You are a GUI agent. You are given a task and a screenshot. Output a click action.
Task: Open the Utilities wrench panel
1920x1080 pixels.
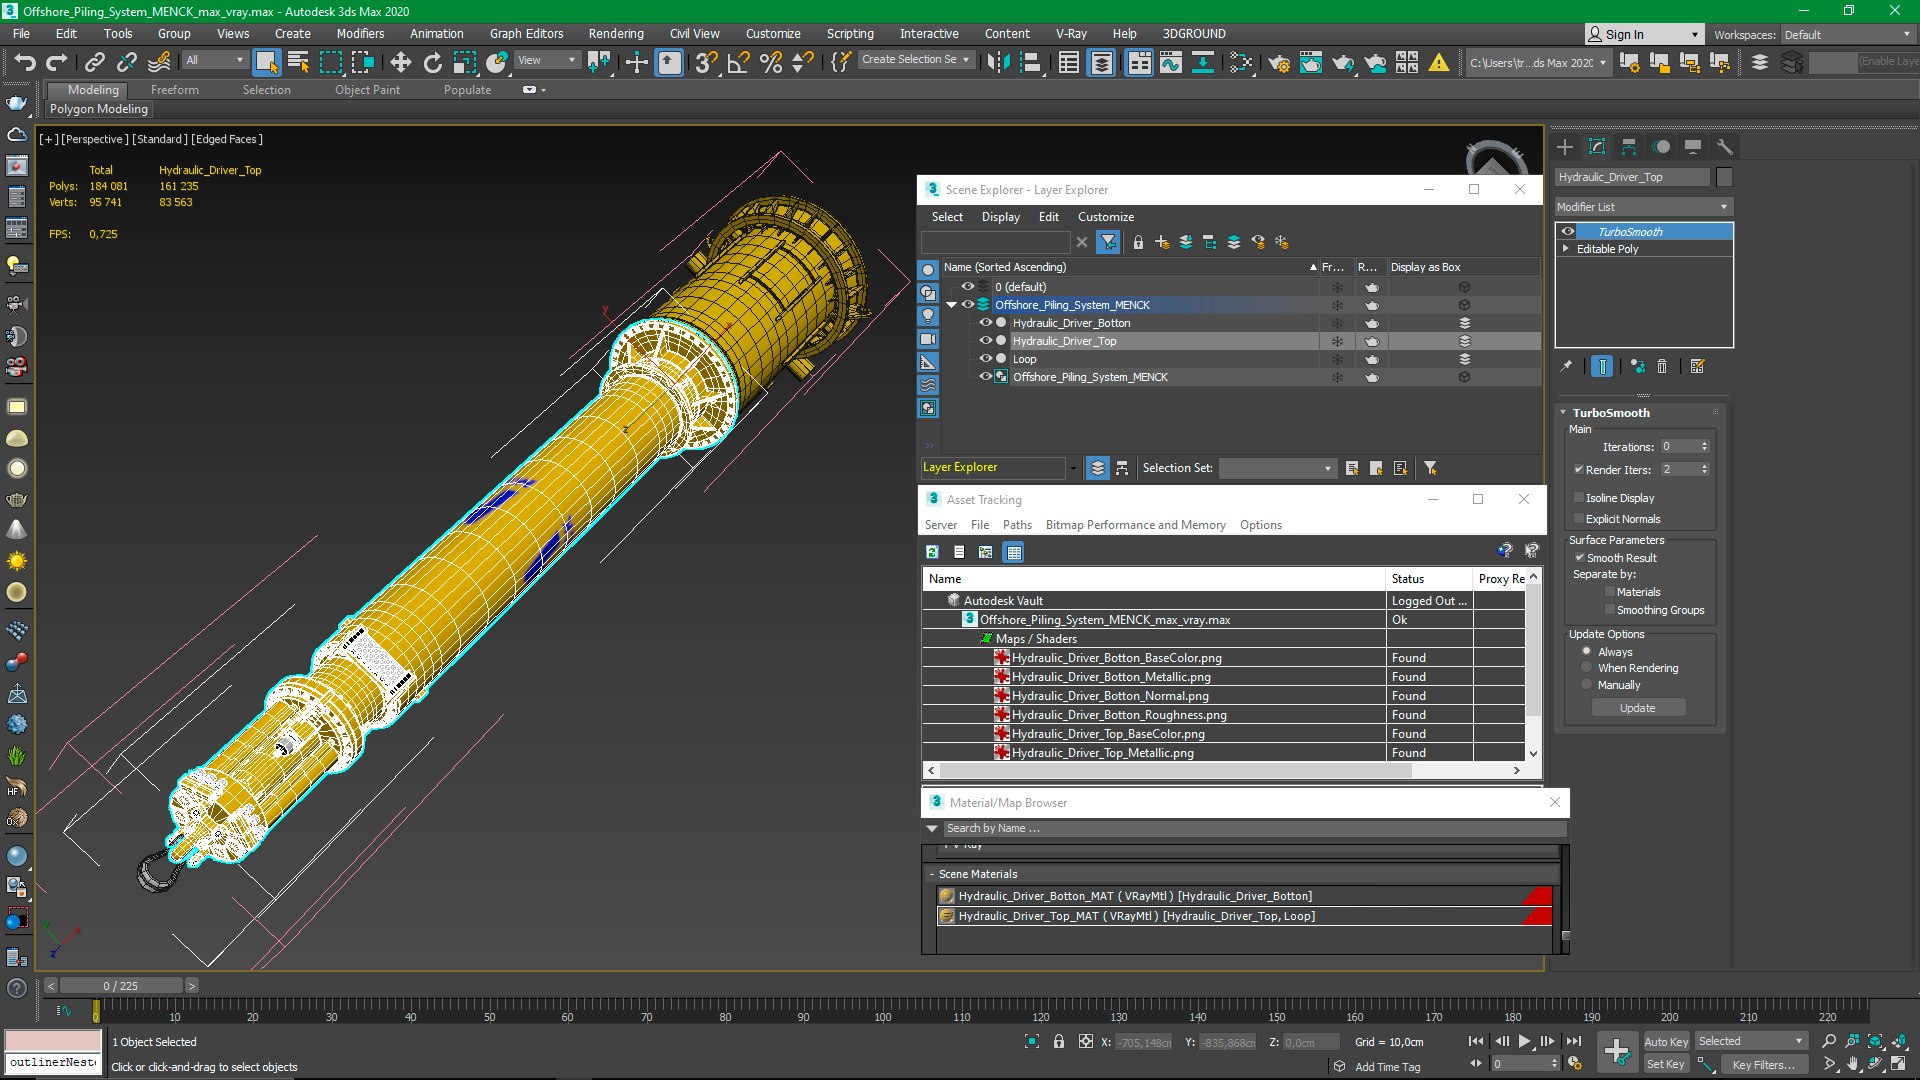[x=1725, y=147]
